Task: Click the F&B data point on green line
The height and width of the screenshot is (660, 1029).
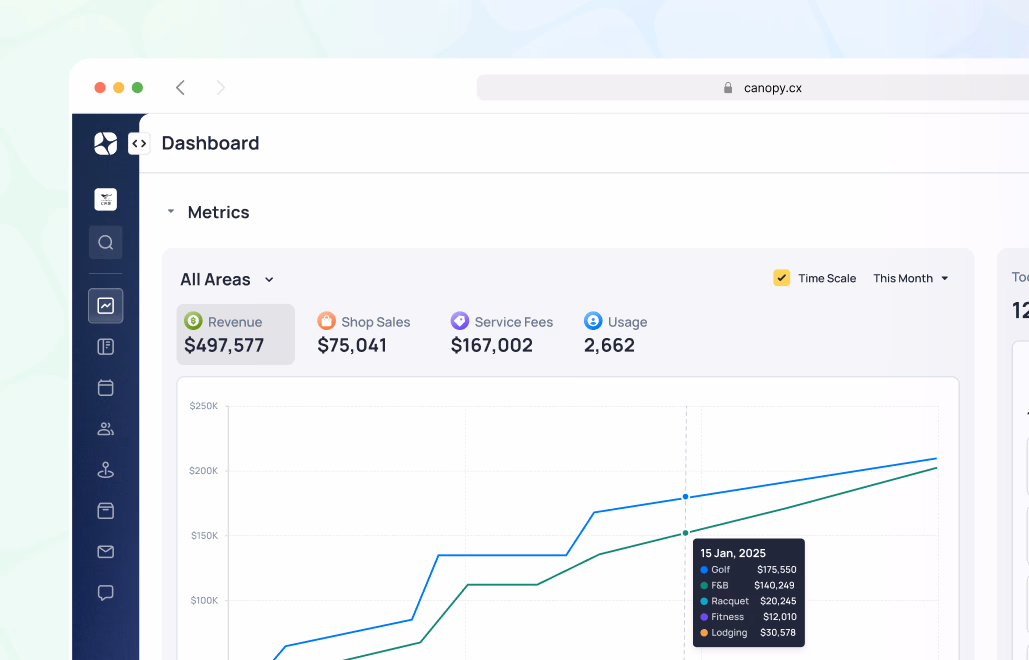Action: 685,533
